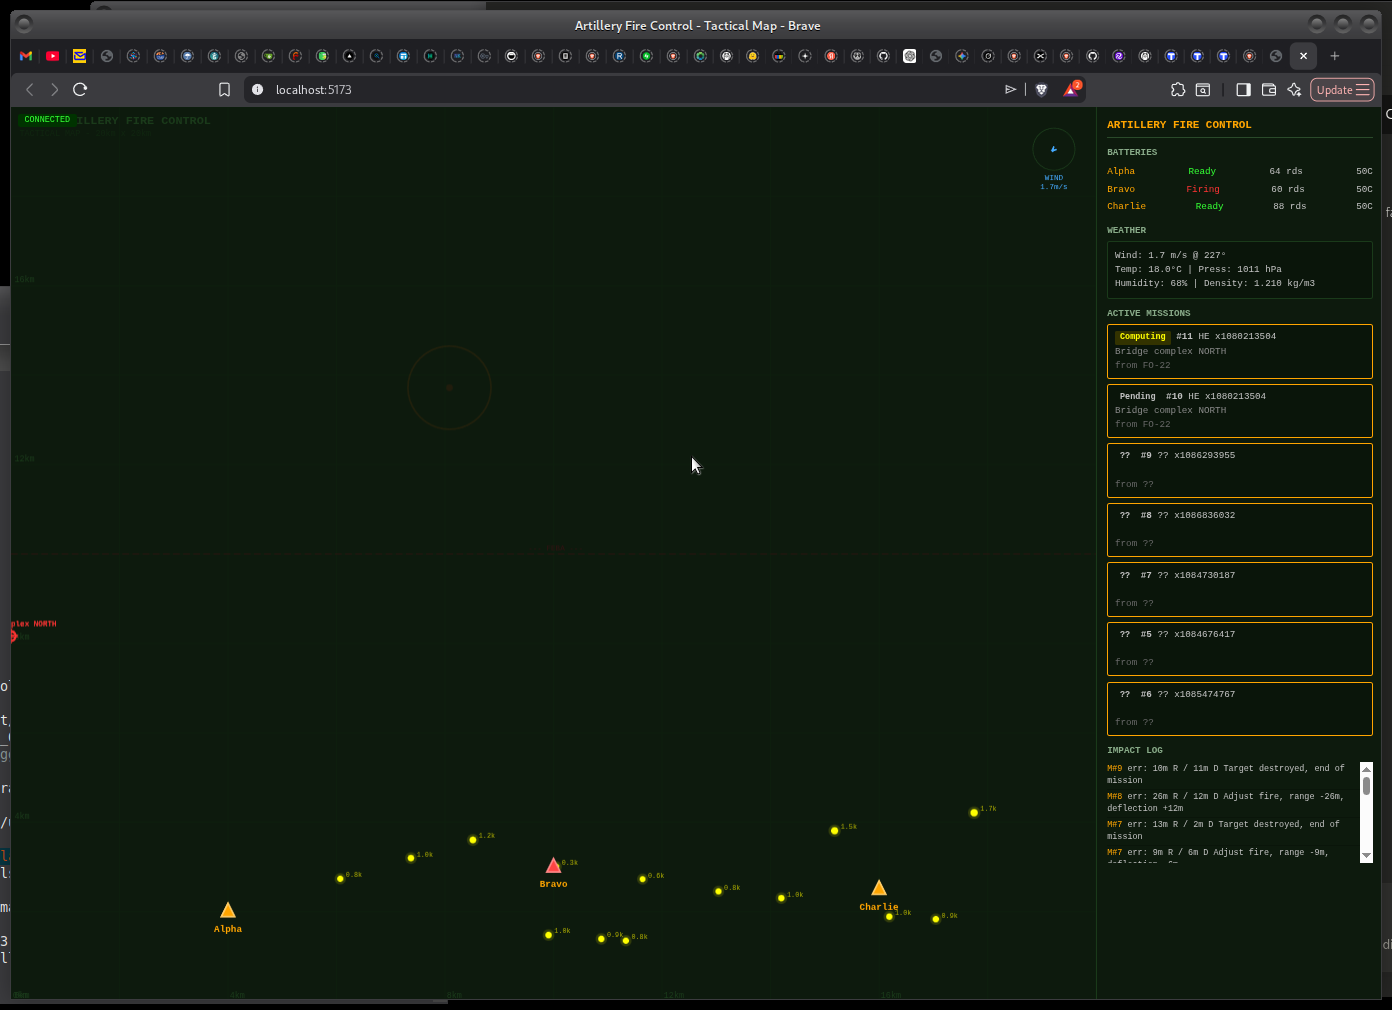
Task: Select the Computing mission #11 card
Action: tap(1239, 351)
